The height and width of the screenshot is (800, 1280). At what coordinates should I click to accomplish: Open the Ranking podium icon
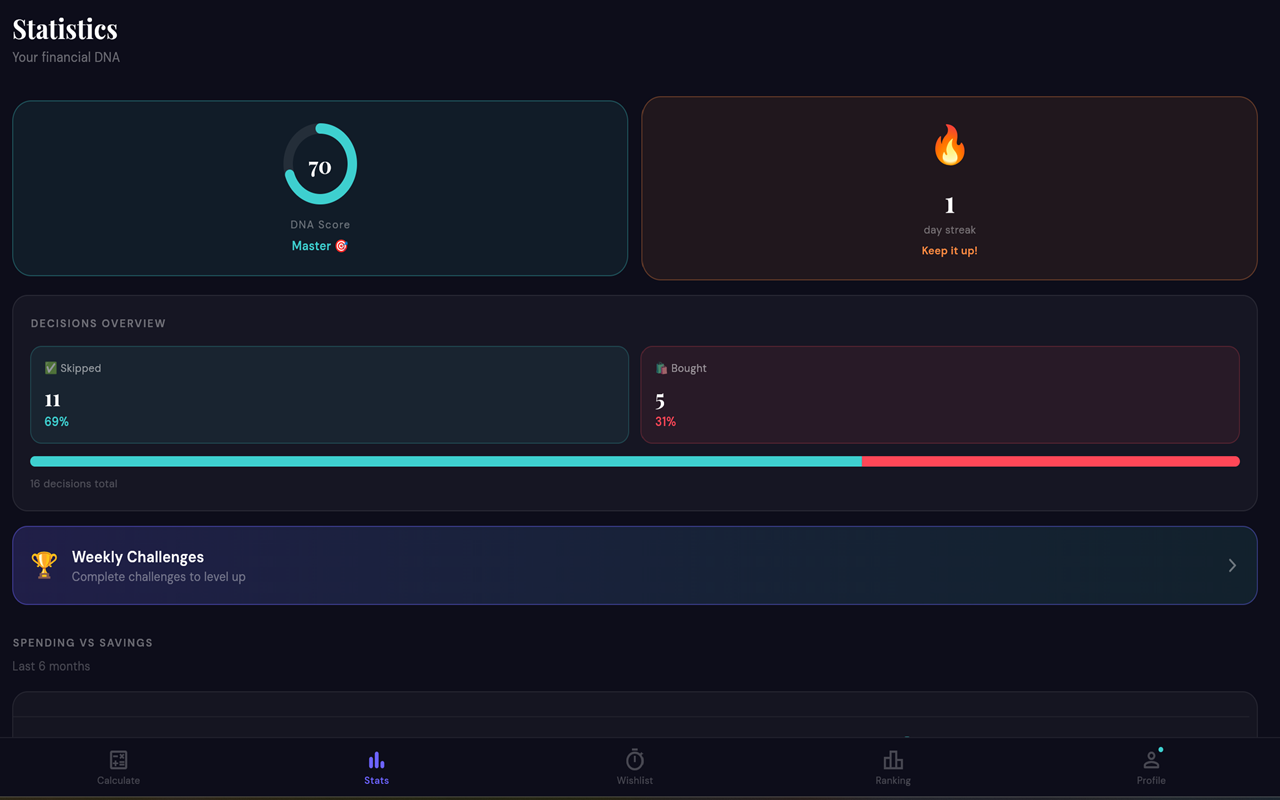click(893, 760)
